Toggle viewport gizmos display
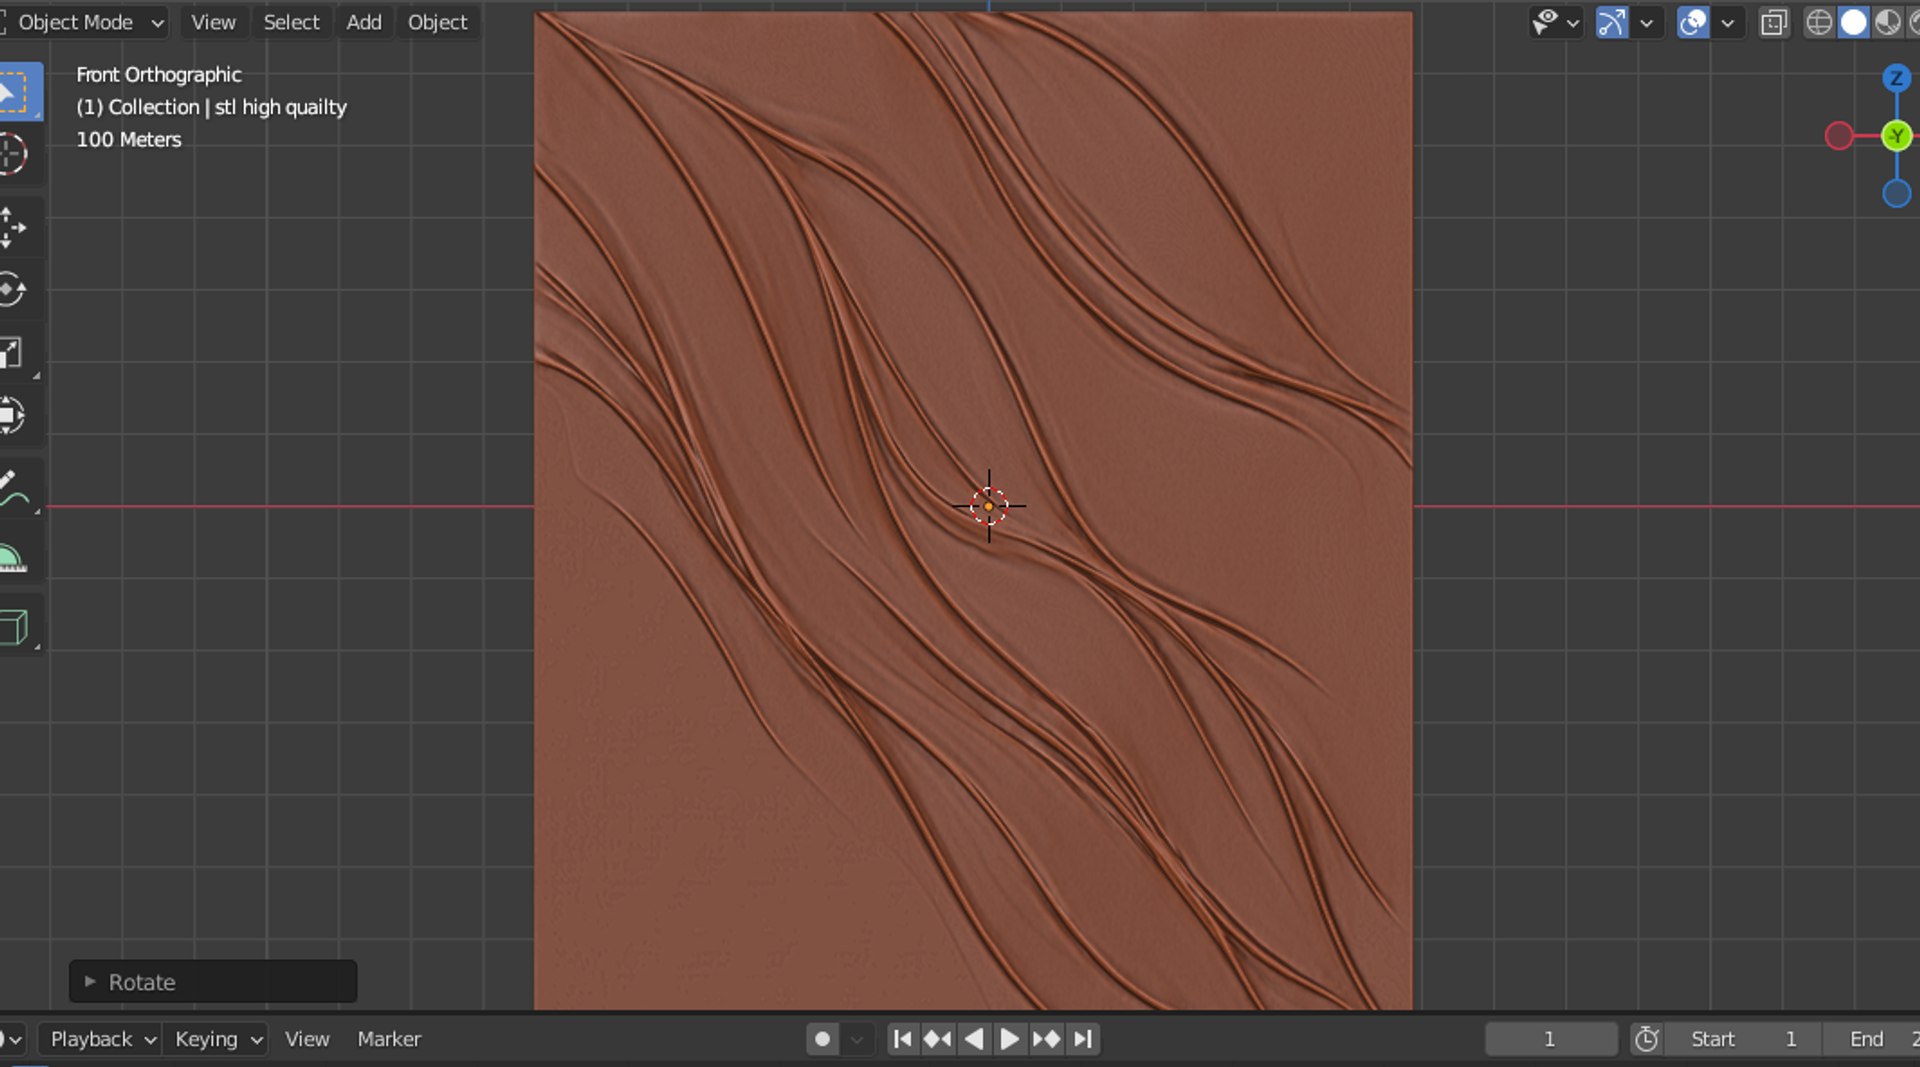 click(1611, 22)
